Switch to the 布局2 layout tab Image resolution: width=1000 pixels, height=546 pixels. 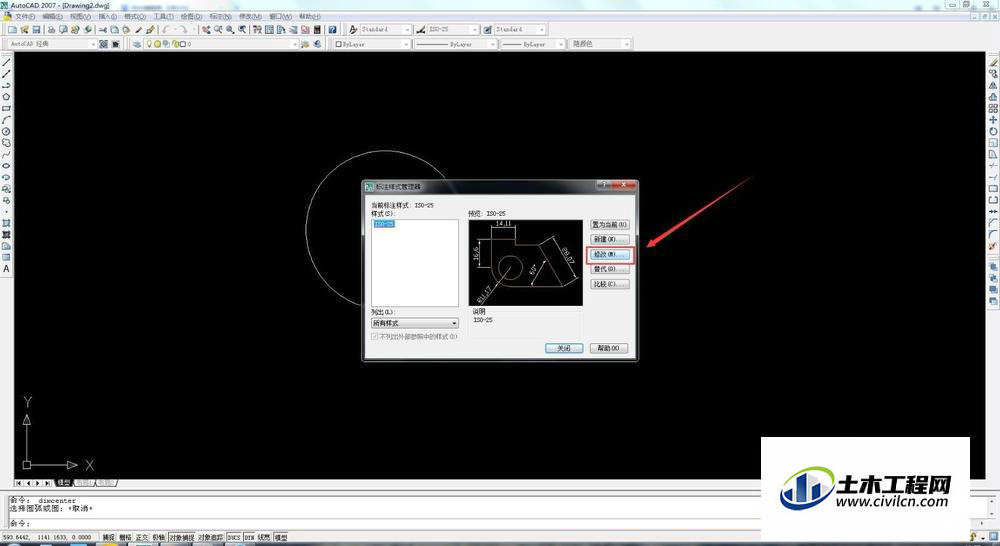coord(106,483)
